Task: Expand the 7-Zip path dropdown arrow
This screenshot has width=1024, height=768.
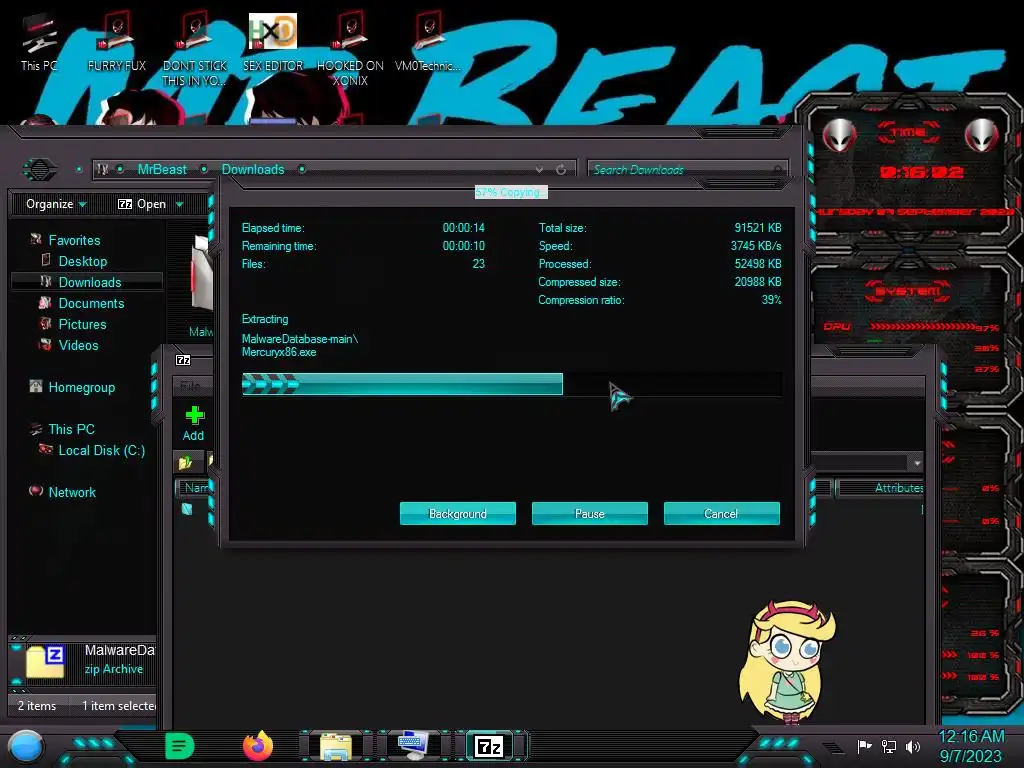Action: tap(917, 462)
